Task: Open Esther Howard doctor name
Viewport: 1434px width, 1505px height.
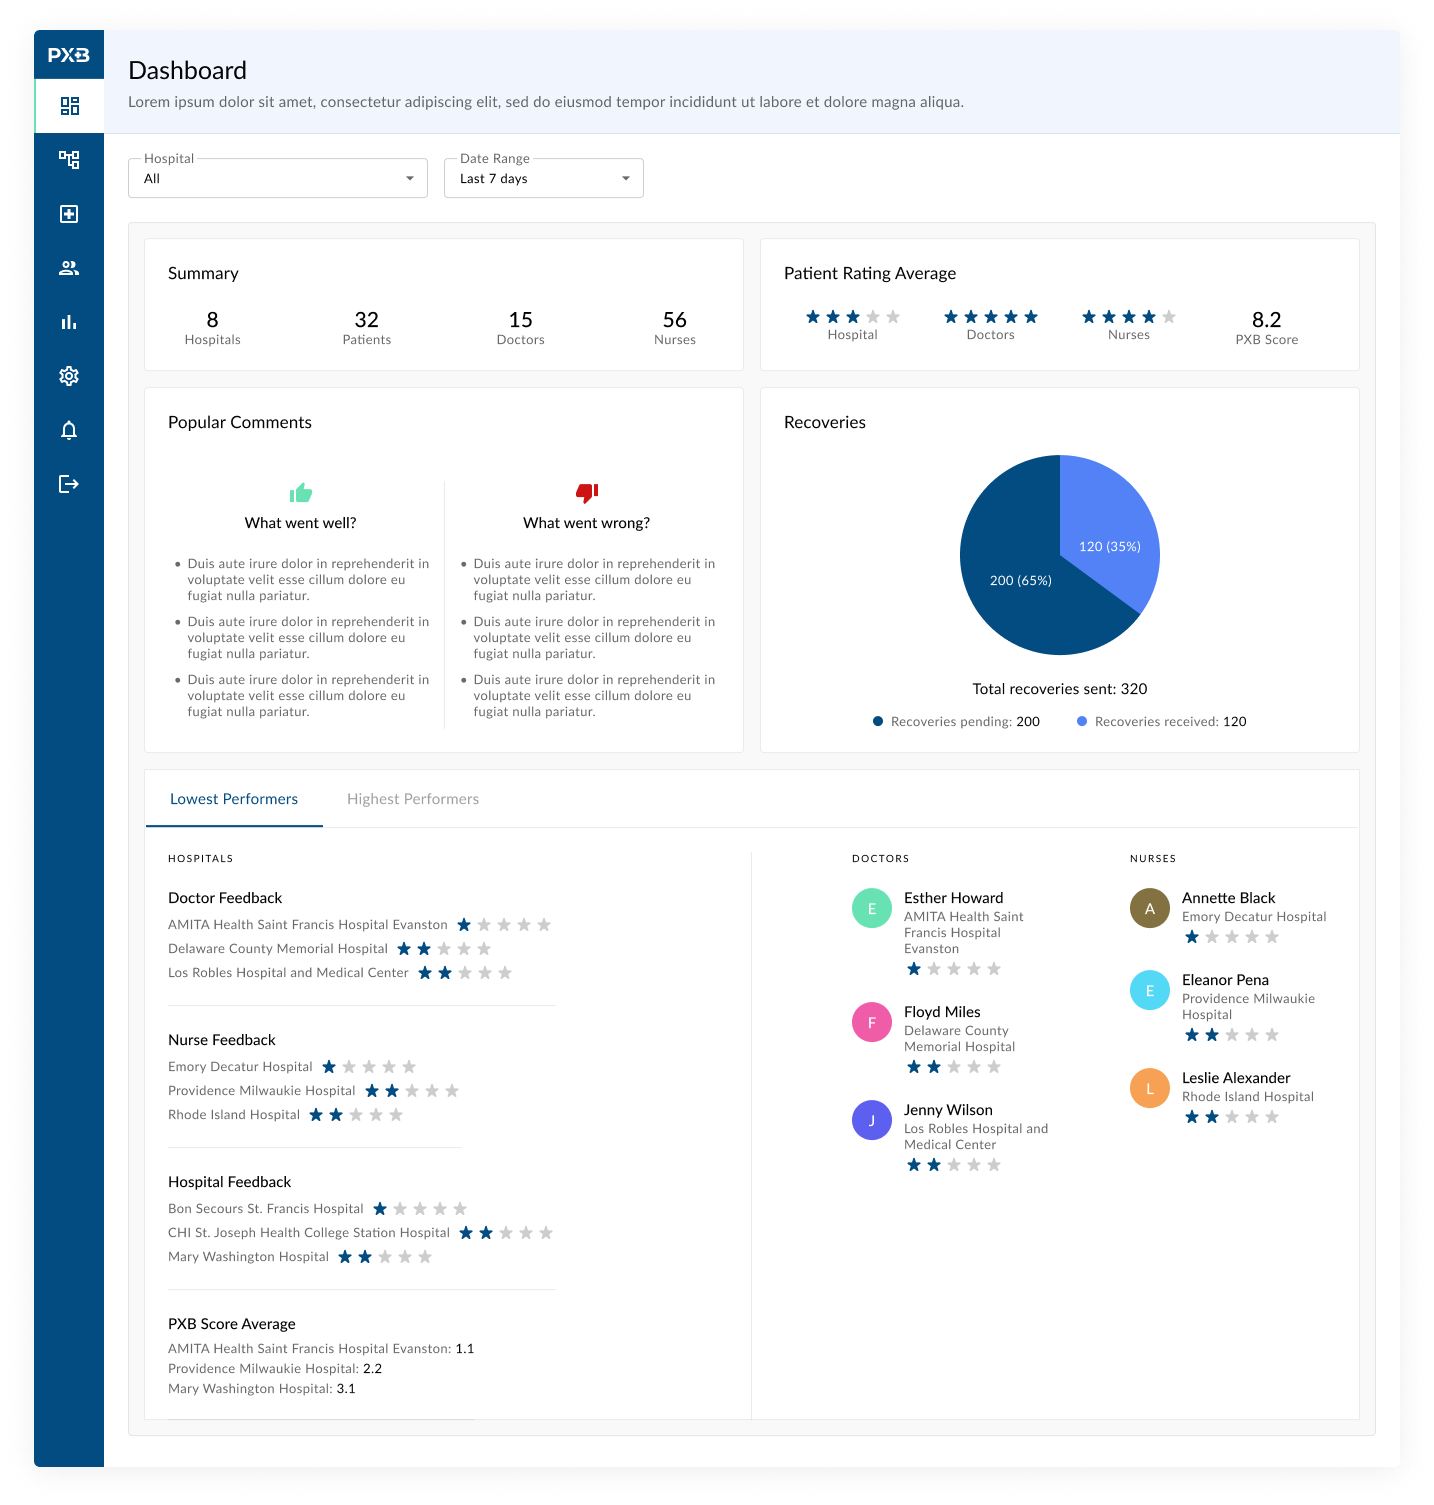Action: click(x=954, y=898)
